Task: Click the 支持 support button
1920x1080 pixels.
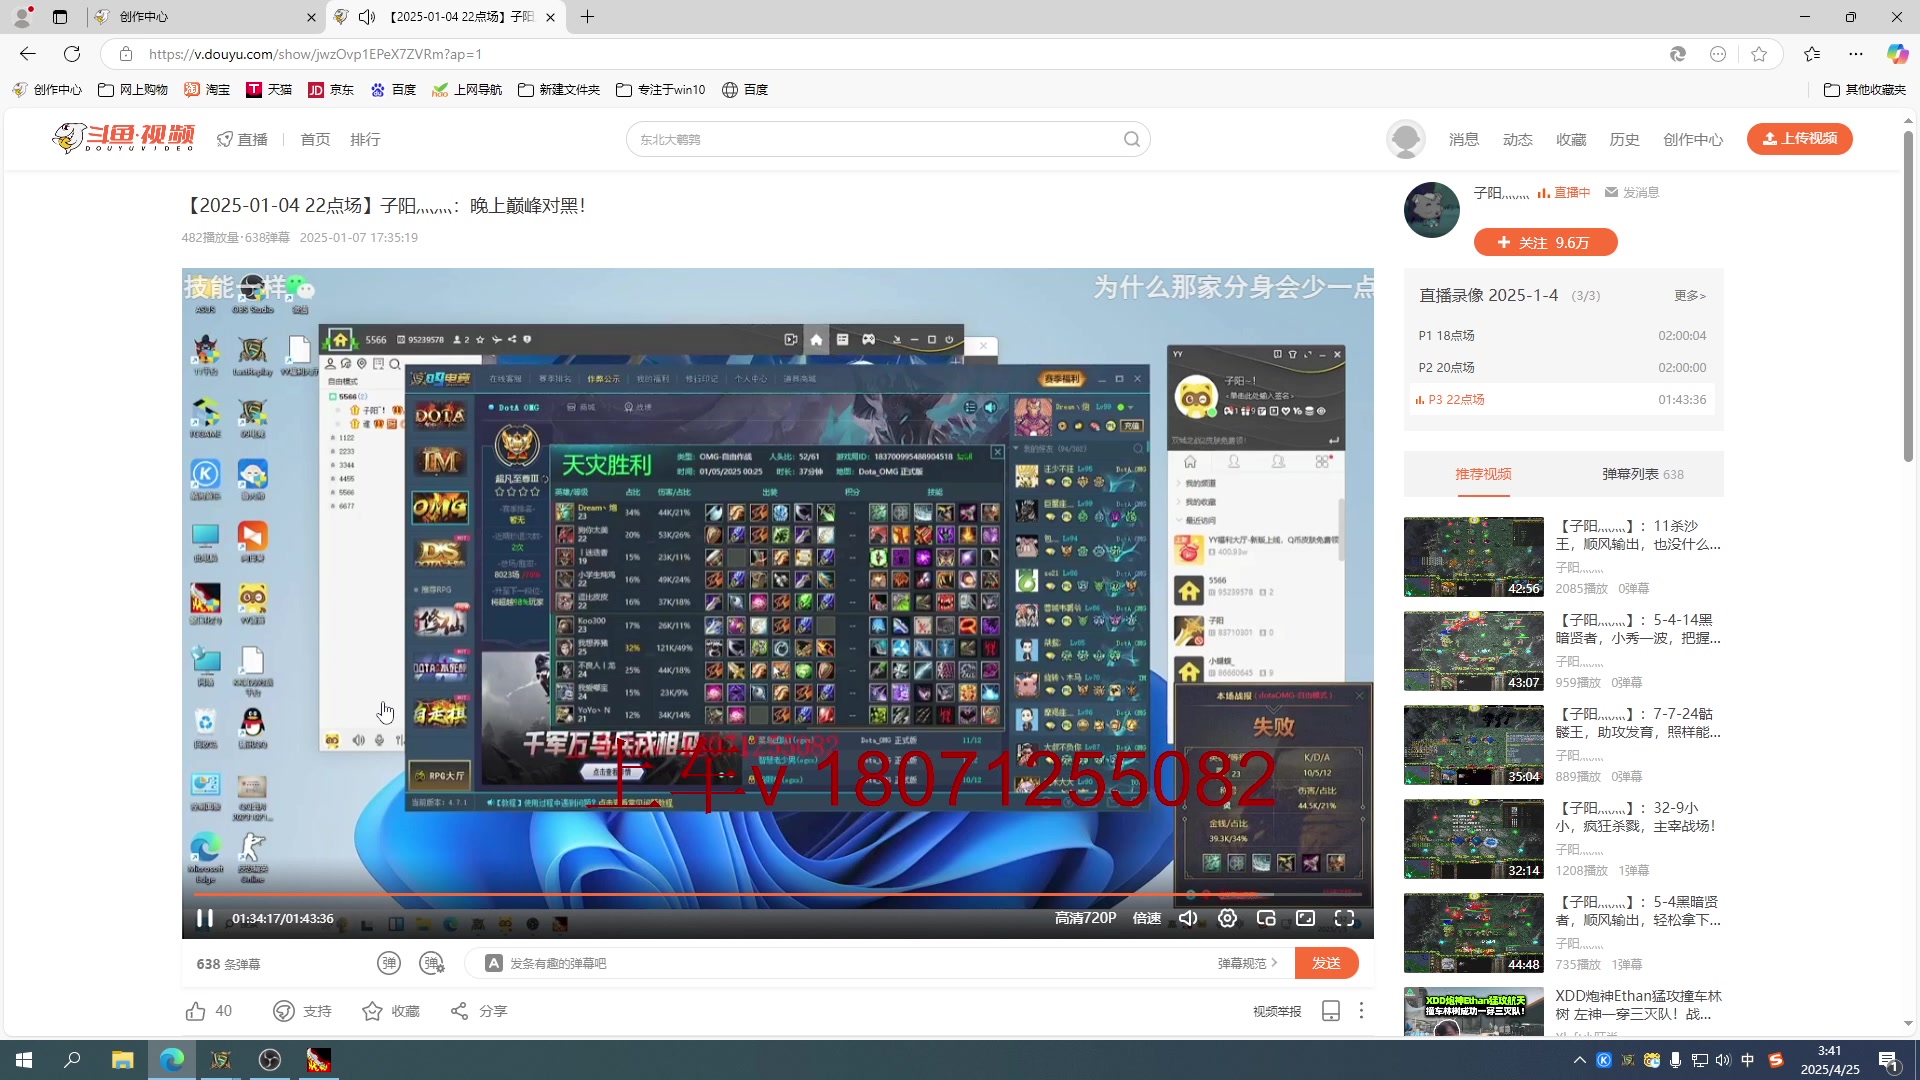Action: point(302,1011)
